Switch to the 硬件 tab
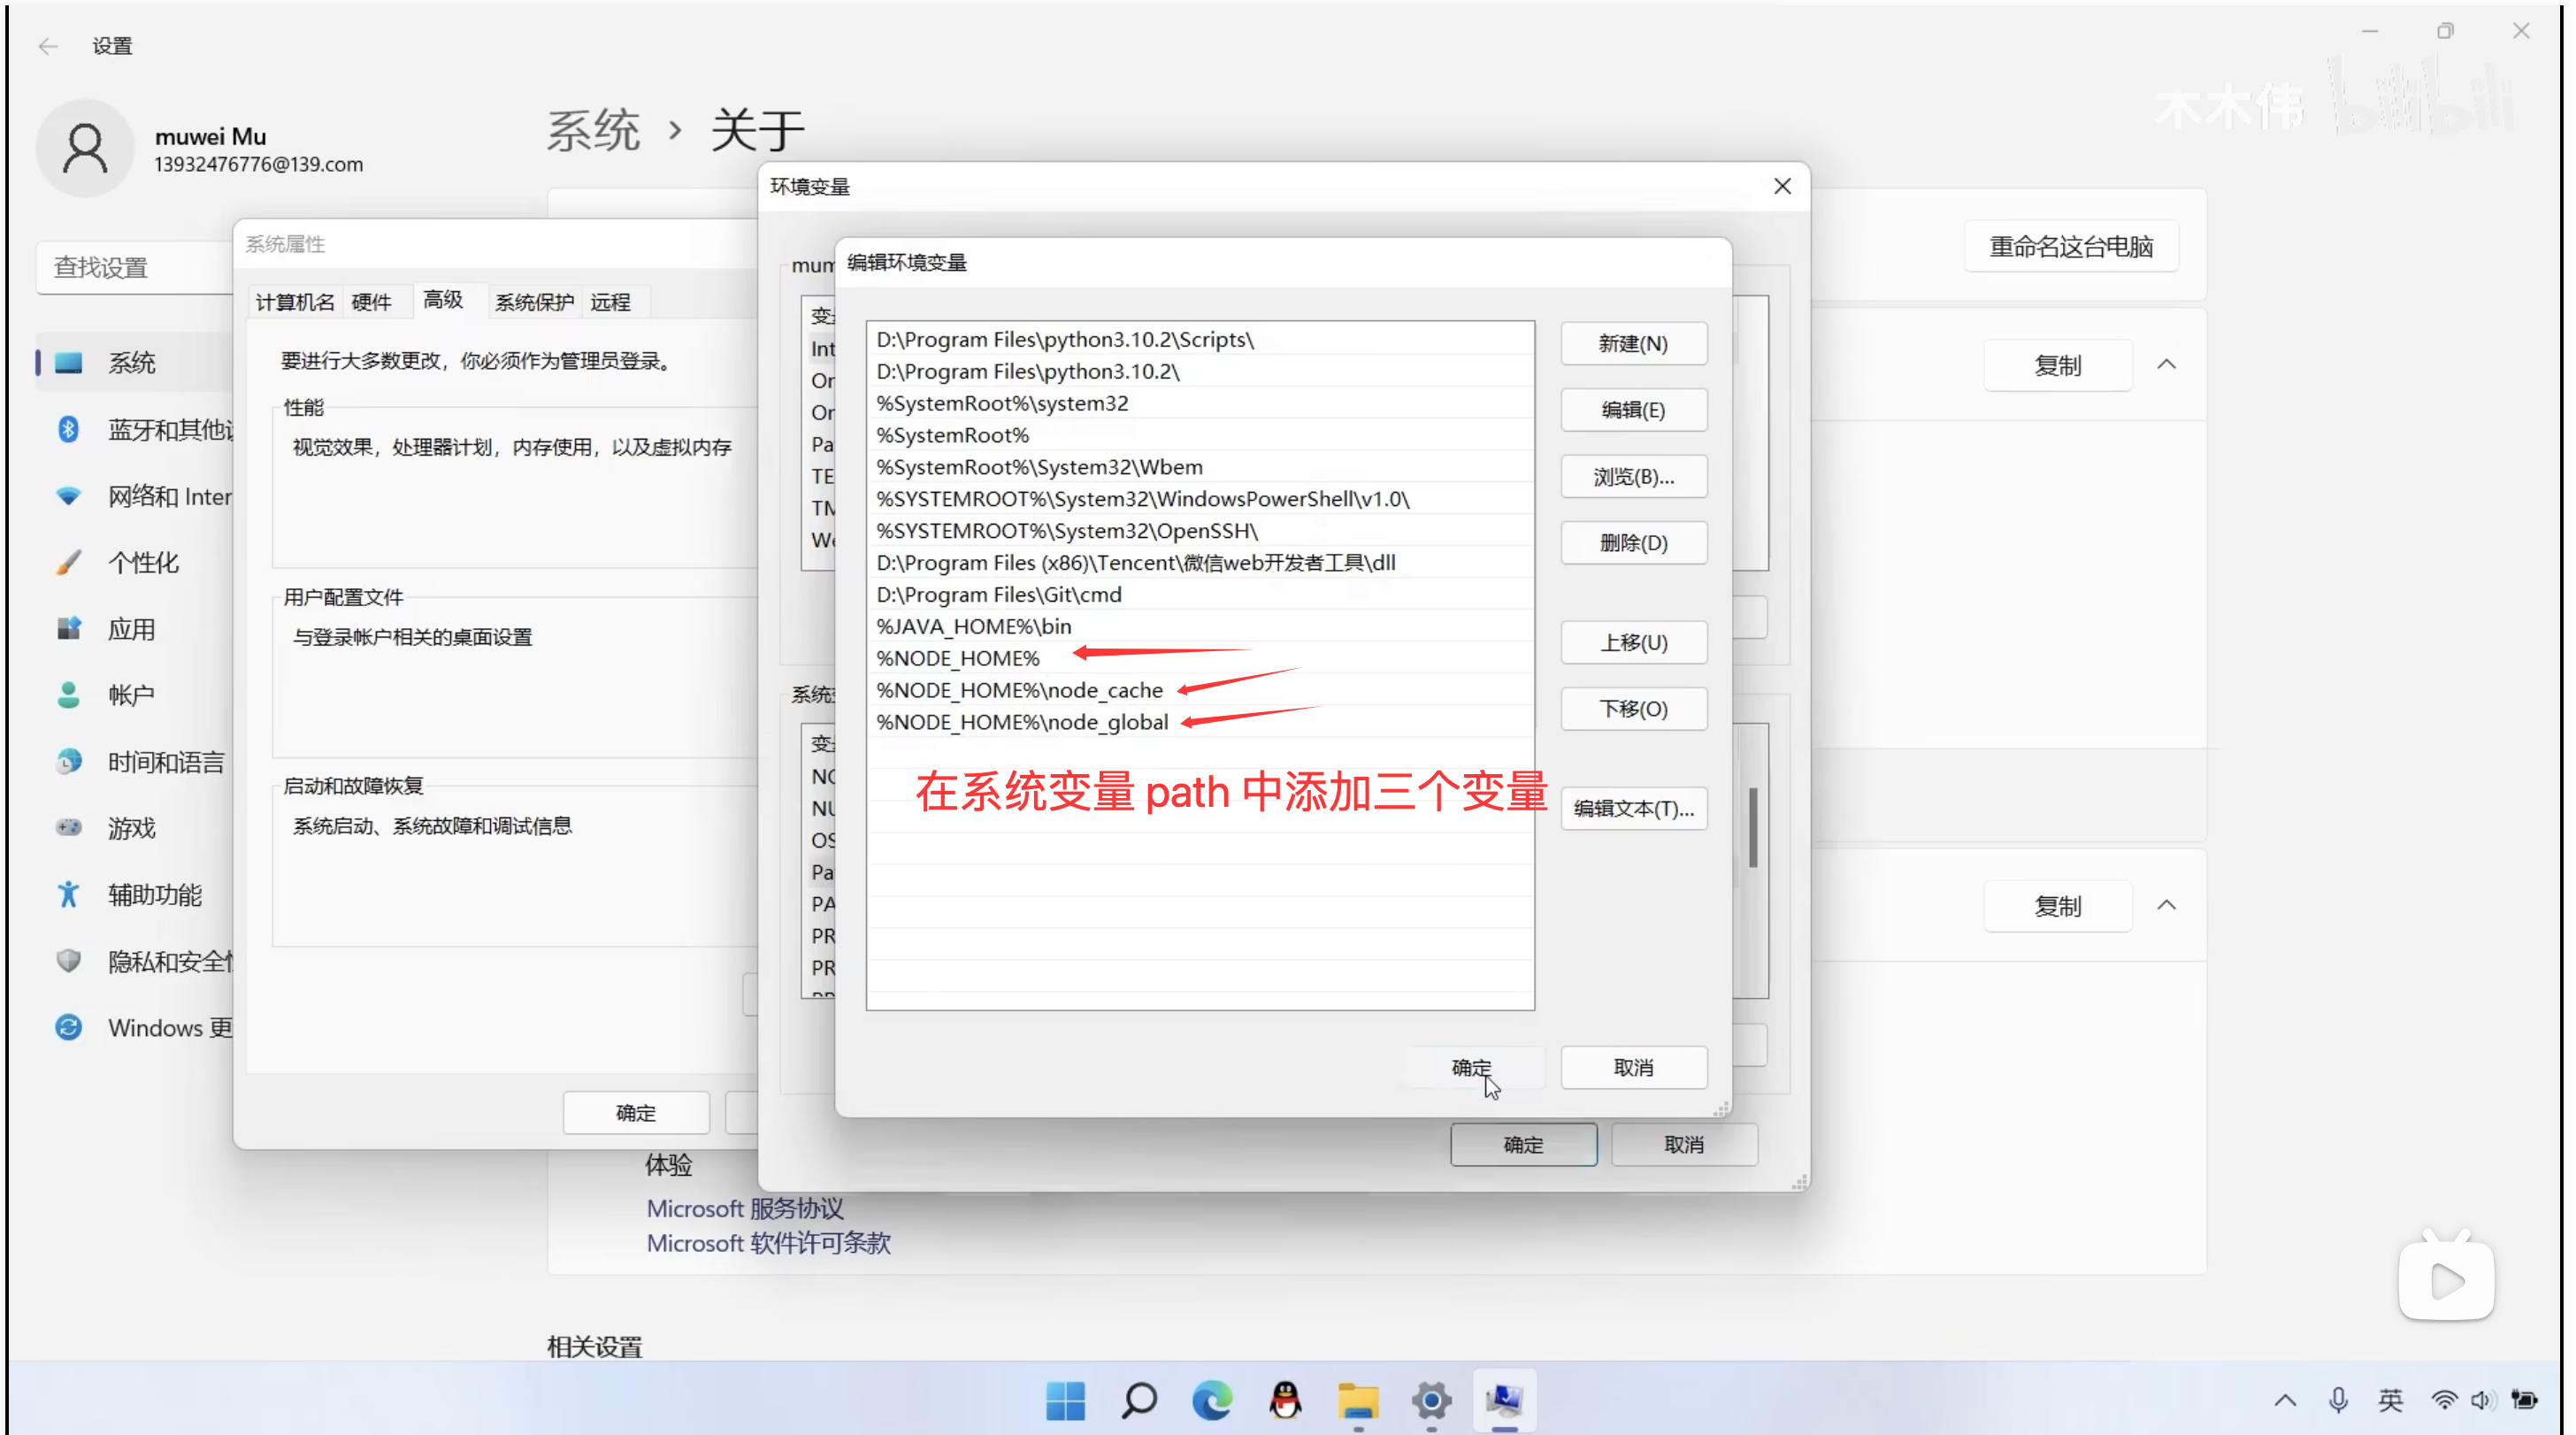 click(x=371, y=302)
